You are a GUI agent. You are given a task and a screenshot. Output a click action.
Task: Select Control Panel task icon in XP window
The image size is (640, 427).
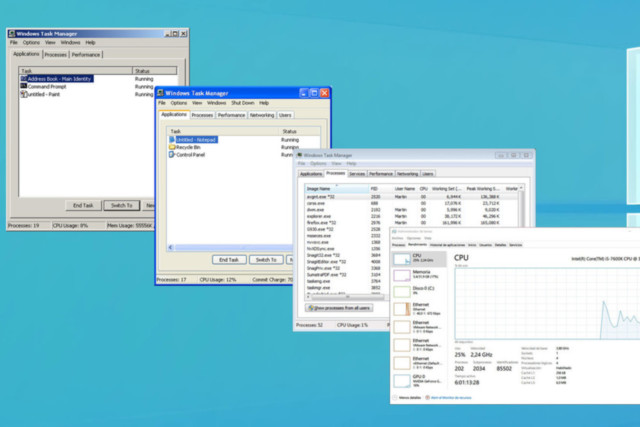(172, 154)
